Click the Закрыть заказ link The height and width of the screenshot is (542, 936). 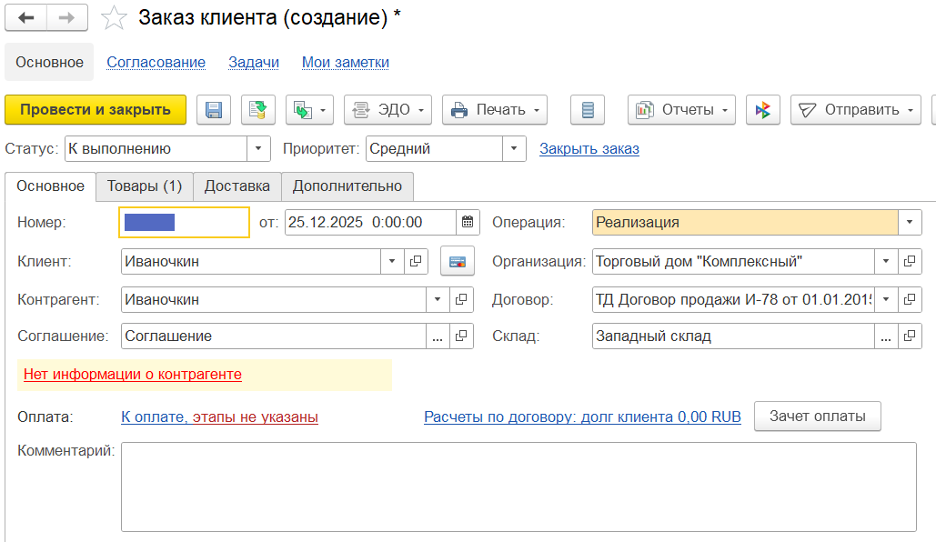(x=589, y=149)
